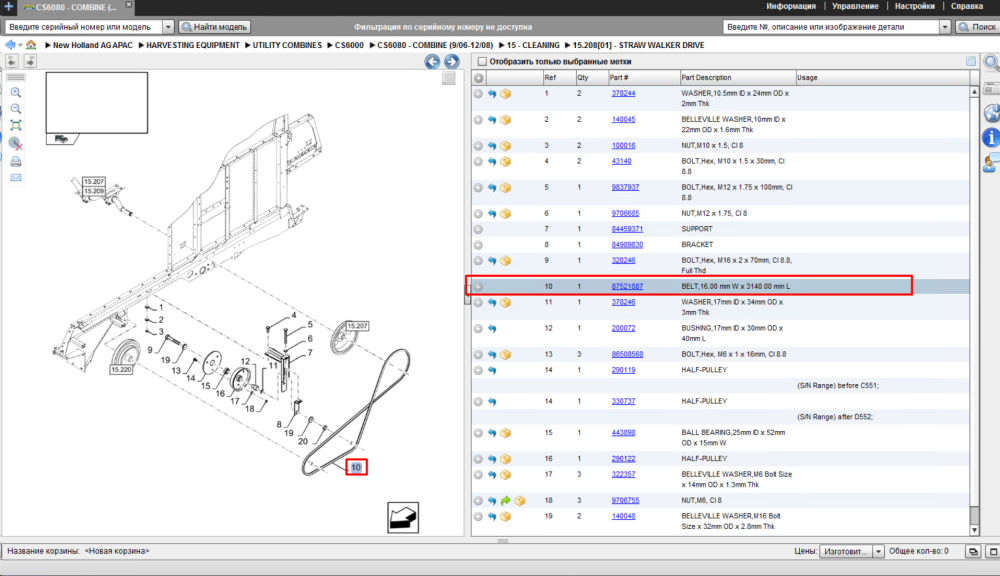Click blue arrow icon for part 140045

click(x=492, y=120)
